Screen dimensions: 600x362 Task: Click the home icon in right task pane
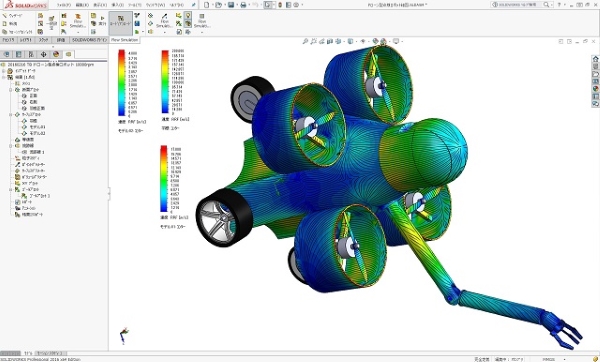coord(595,59)
